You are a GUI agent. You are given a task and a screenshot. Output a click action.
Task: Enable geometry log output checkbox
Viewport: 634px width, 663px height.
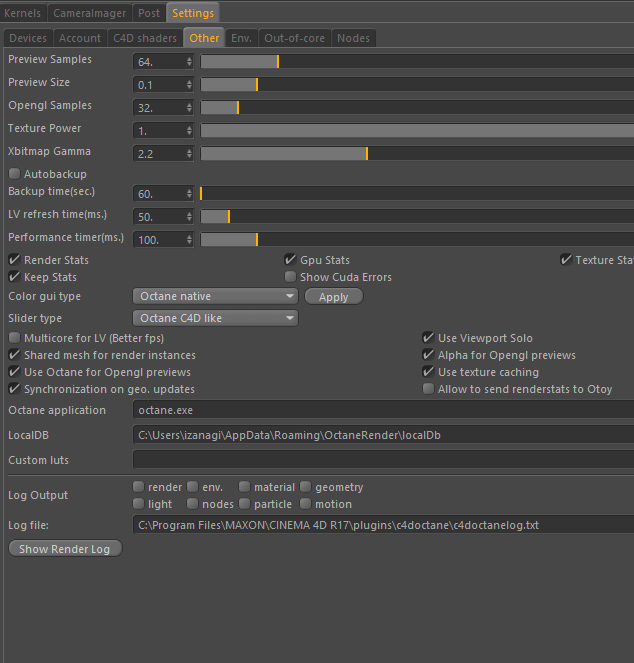305,487
